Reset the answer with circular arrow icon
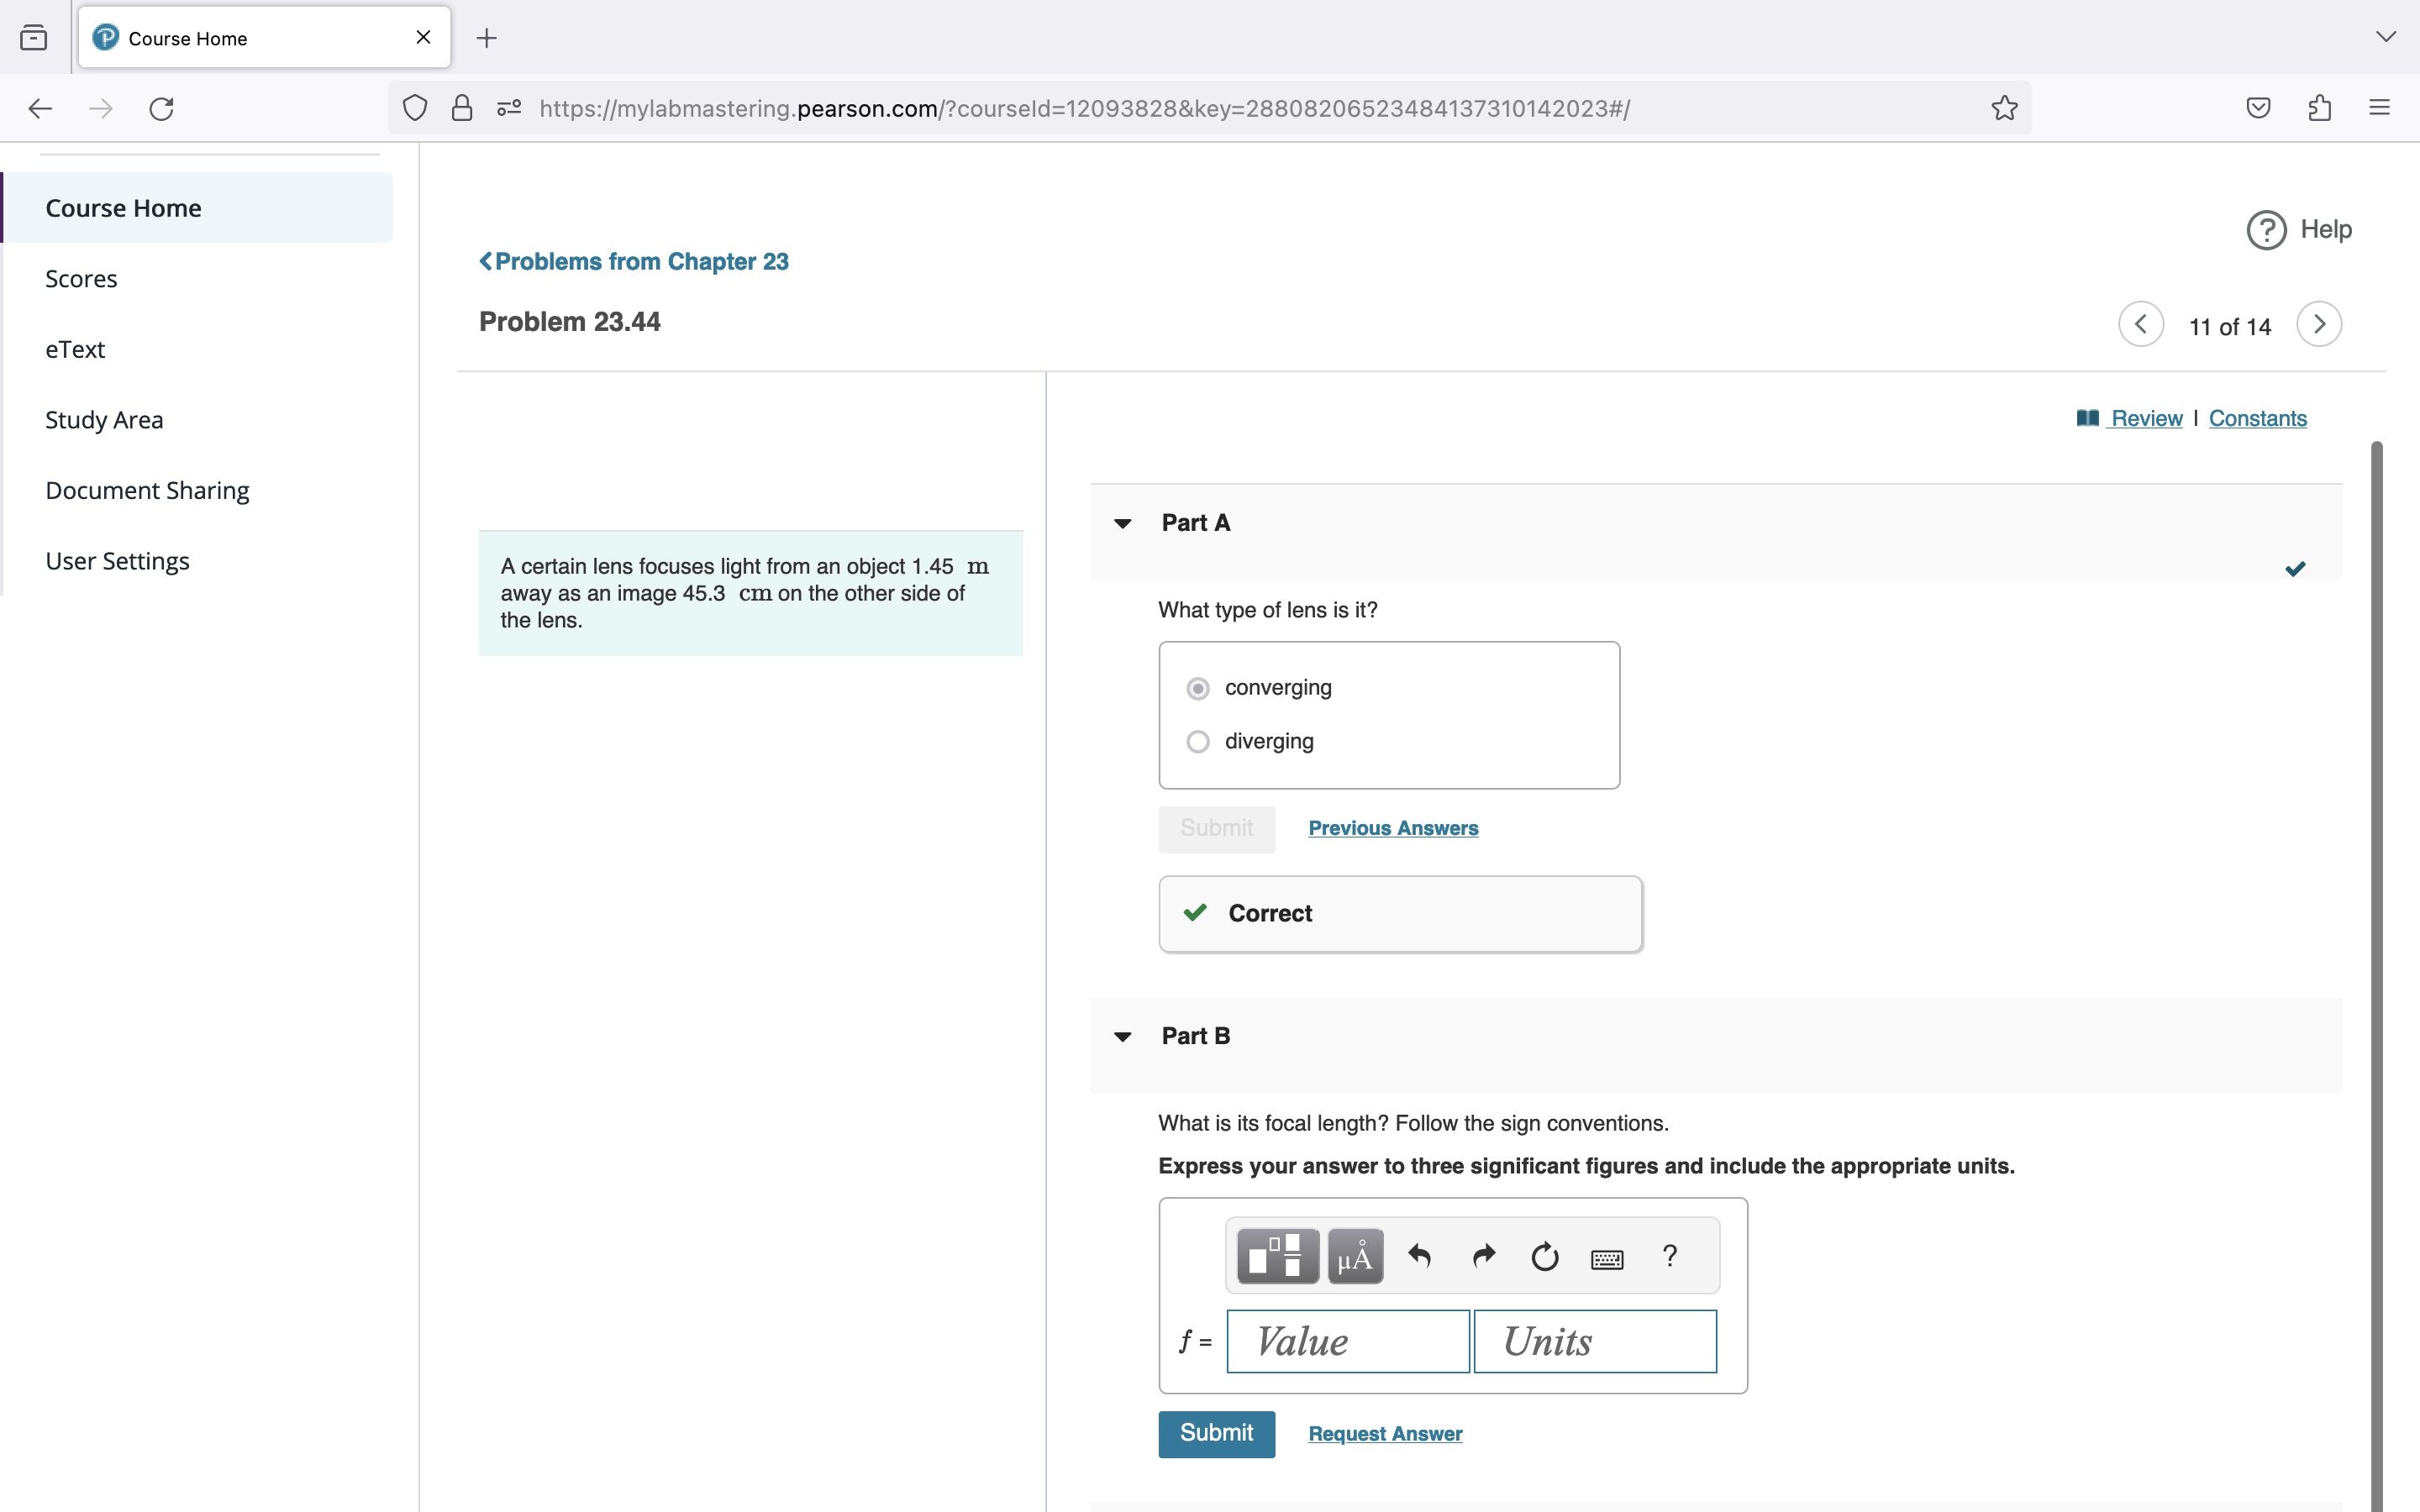This screenshot has width=2420, height=1512. tap(1544, 1256)
